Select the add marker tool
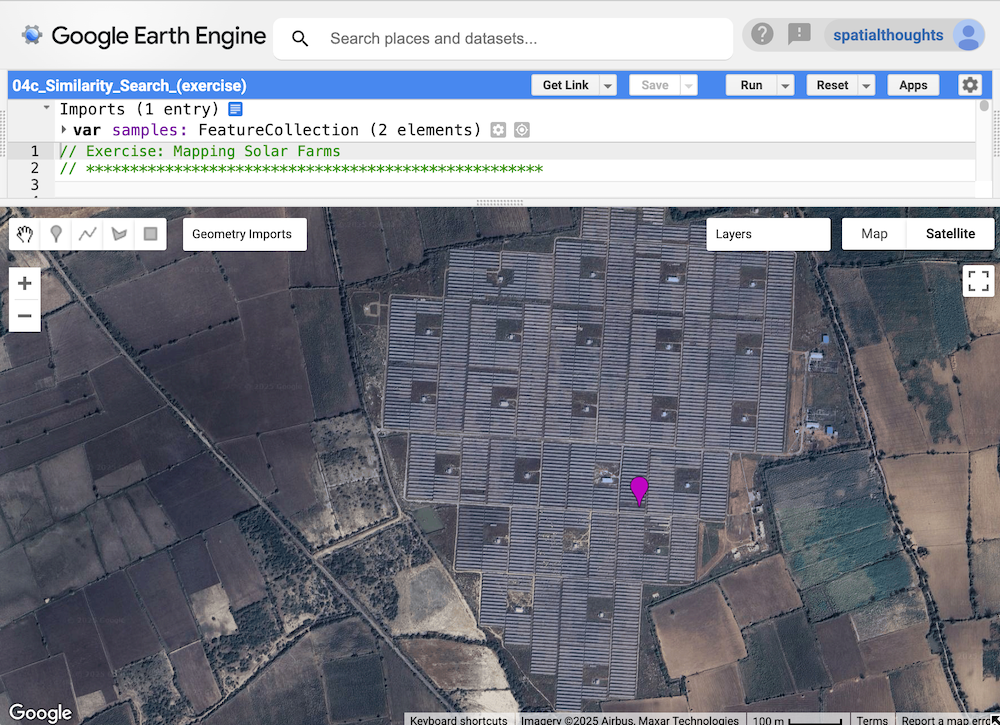The height and width of the screenshot is (725, 1000). 57,234
